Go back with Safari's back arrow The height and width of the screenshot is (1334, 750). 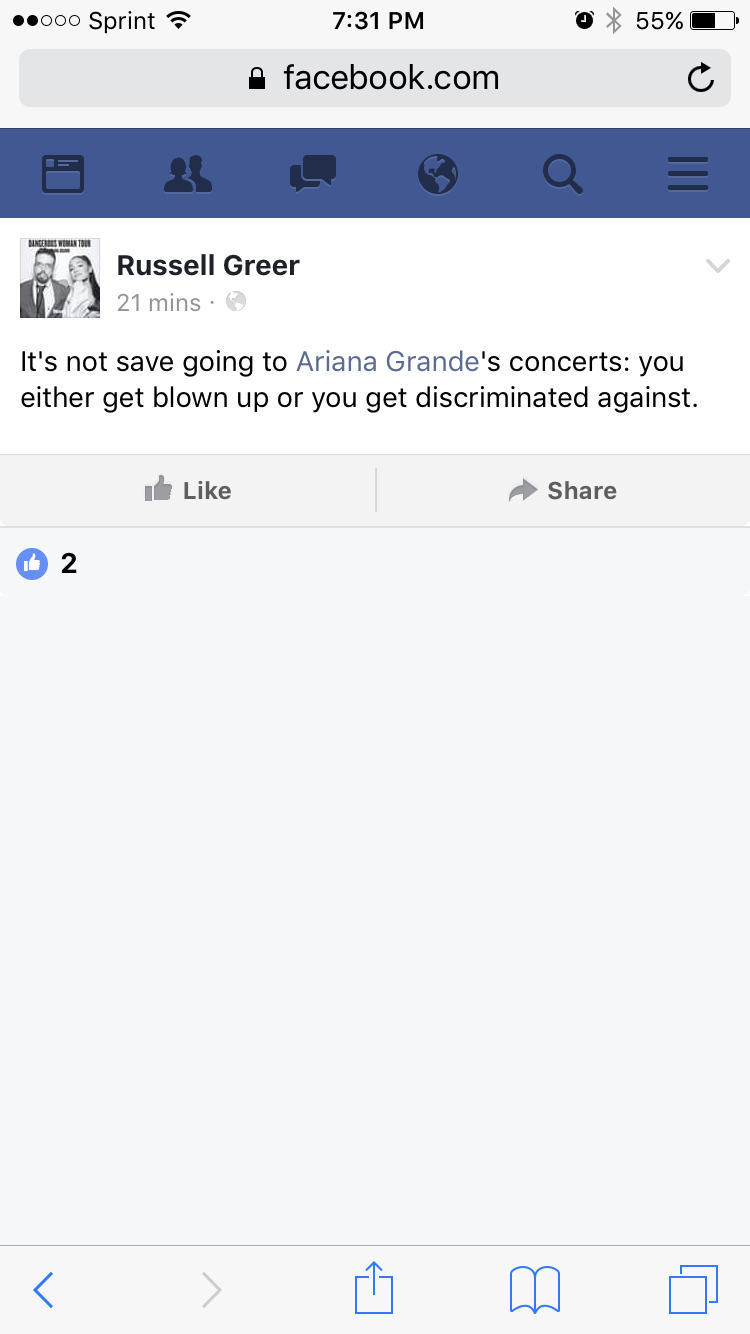click(x=43, y=1290)
